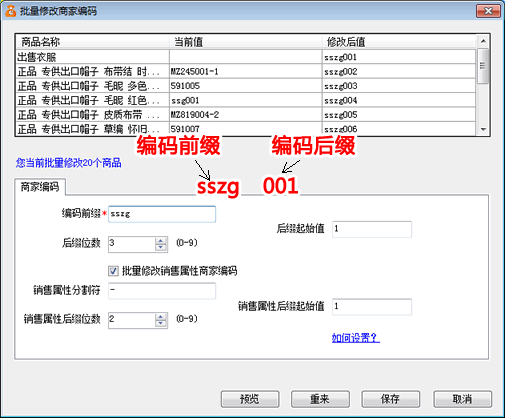The image size is (505, 418).
Task: Save changes with the 保存 button
Action: [x=391, y=399]
